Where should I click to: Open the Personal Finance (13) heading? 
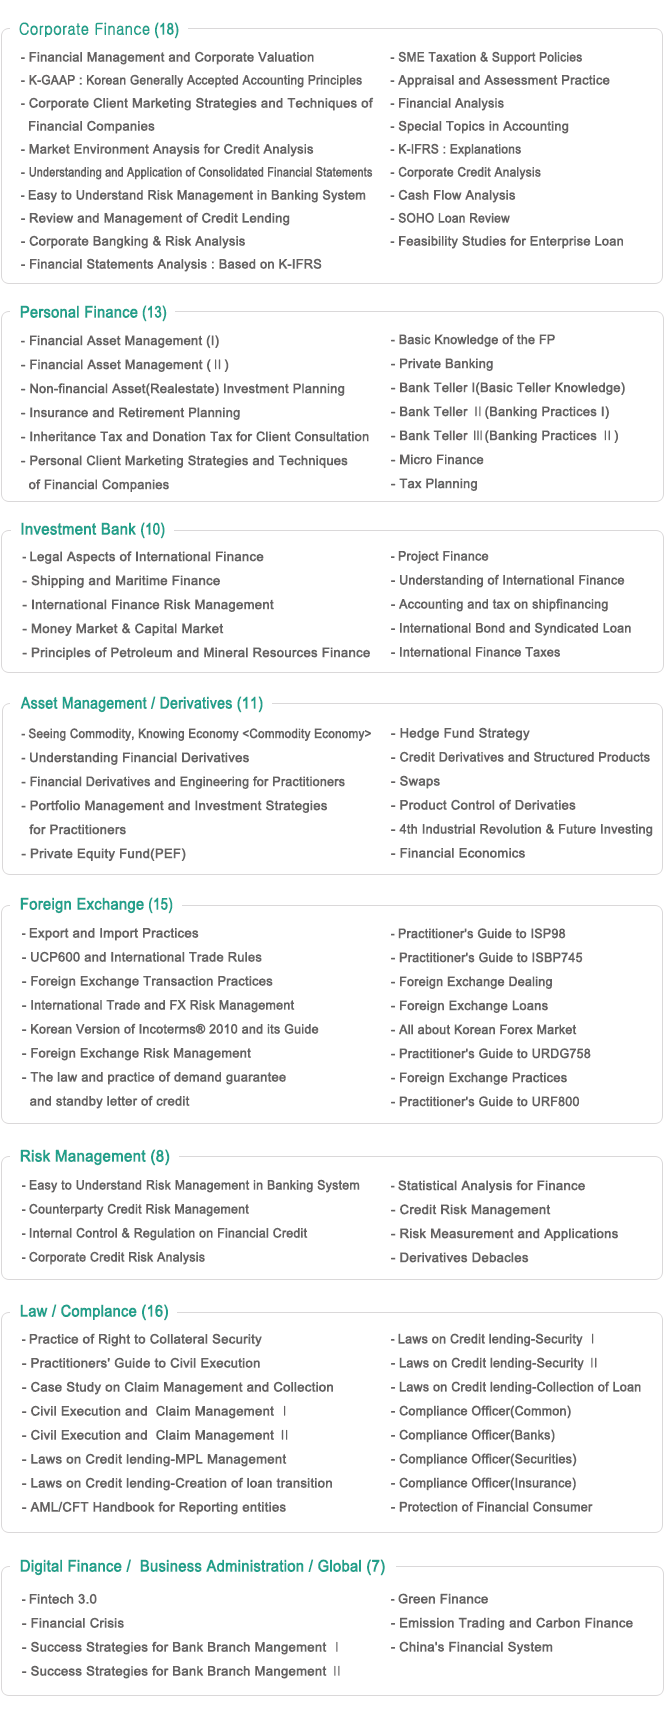tap(93, 313)
